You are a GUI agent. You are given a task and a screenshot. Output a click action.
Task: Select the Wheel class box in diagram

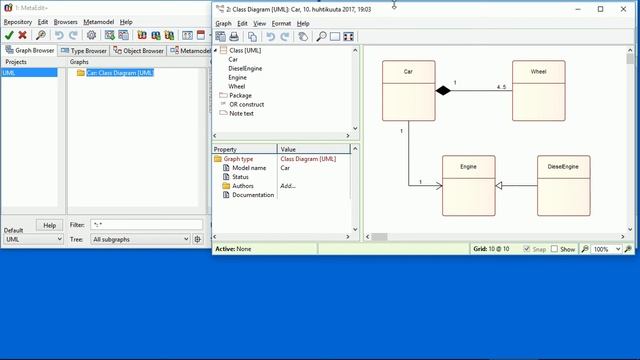click(x=539, y=91)
